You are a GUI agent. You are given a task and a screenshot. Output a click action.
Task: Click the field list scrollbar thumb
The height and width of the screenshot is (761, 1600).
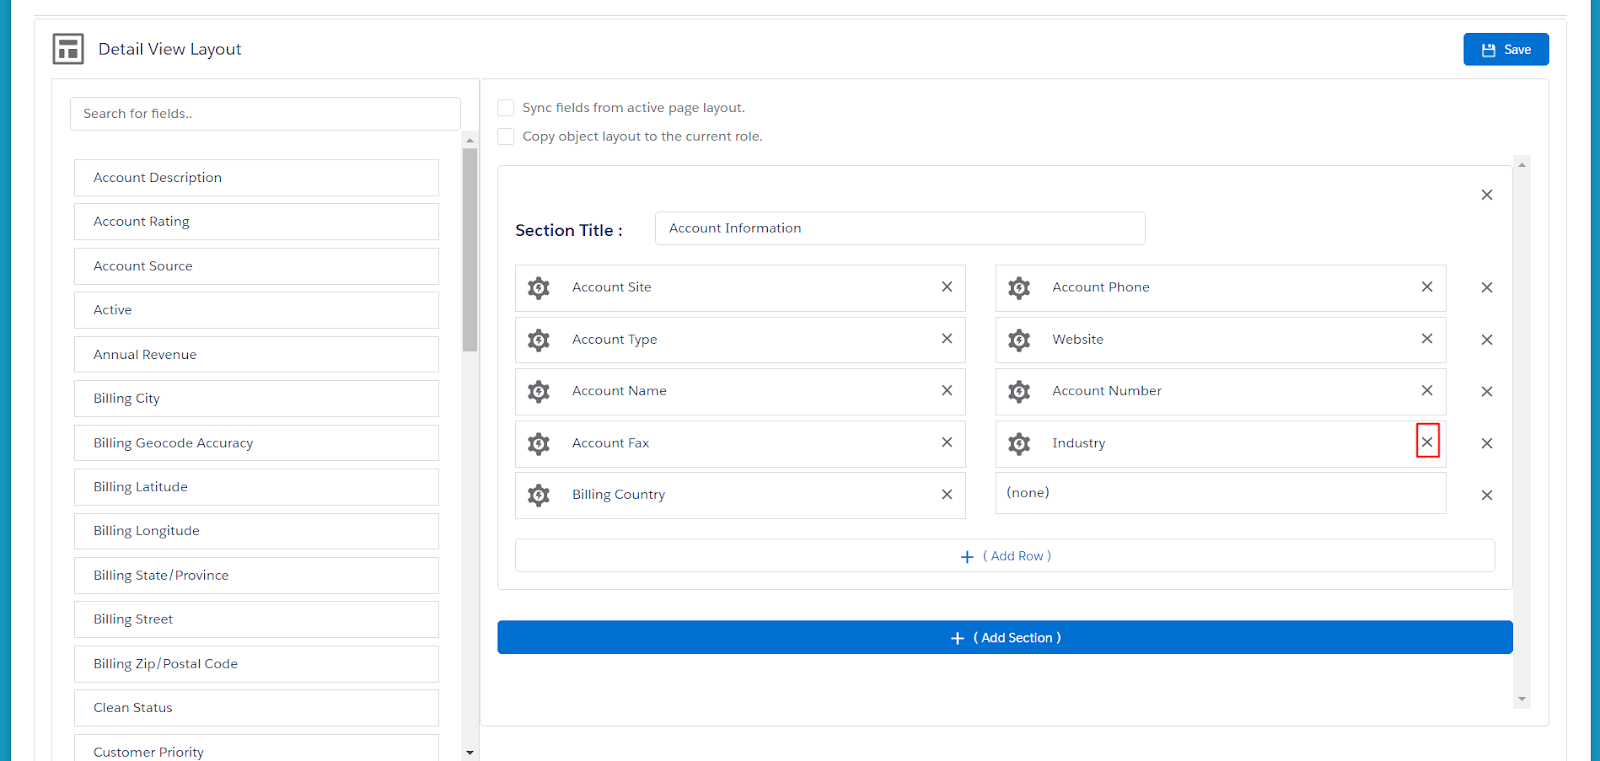[470, 250]
